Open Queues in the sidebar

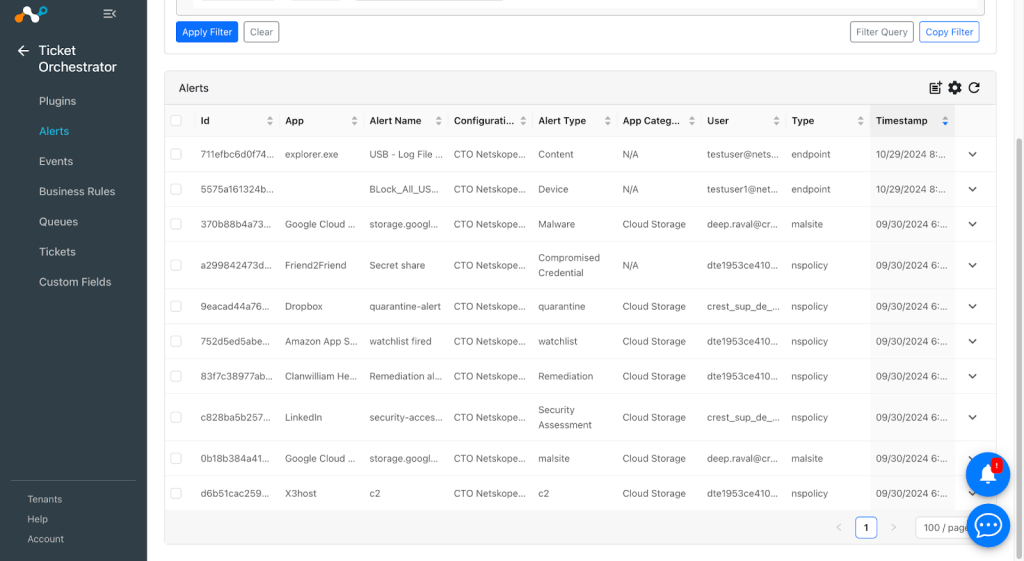pyautogui.click(x=58, y=221)
